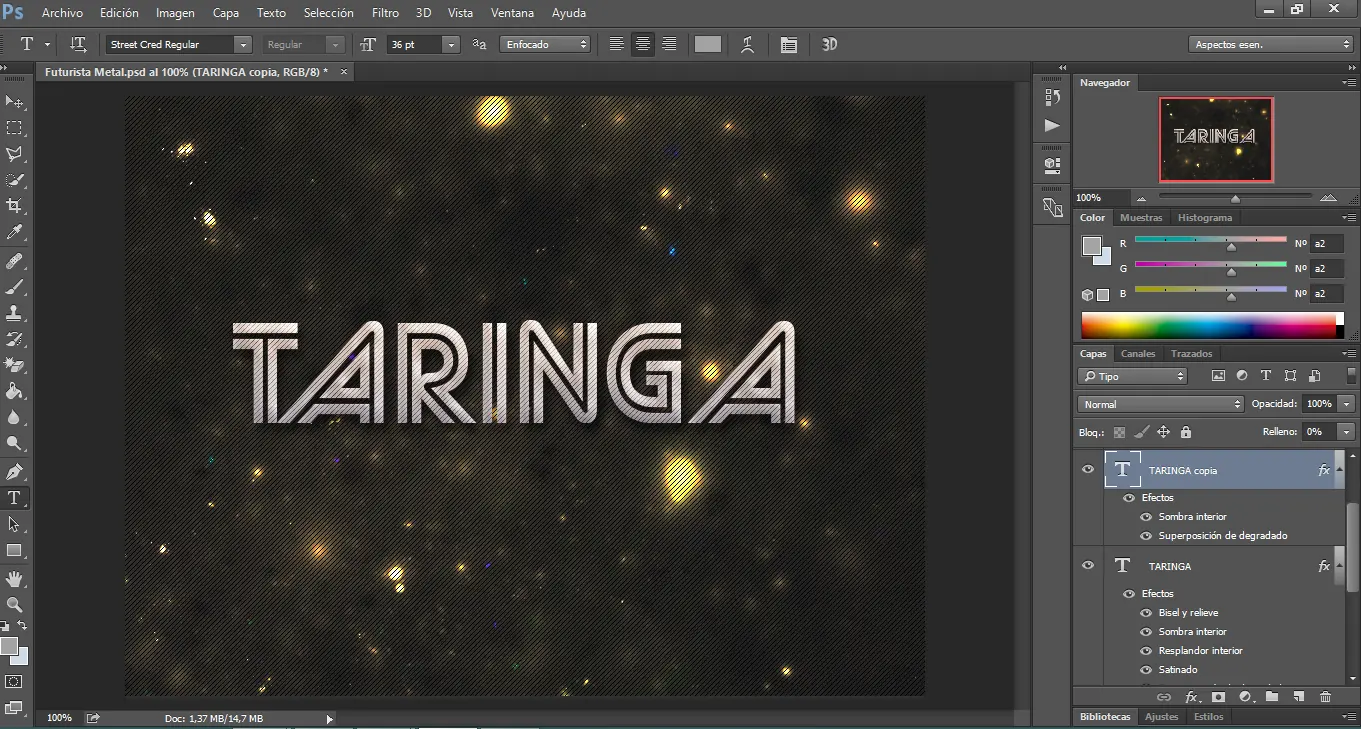
Task: Create a new layer group
Action: (x=1272, y=697)
